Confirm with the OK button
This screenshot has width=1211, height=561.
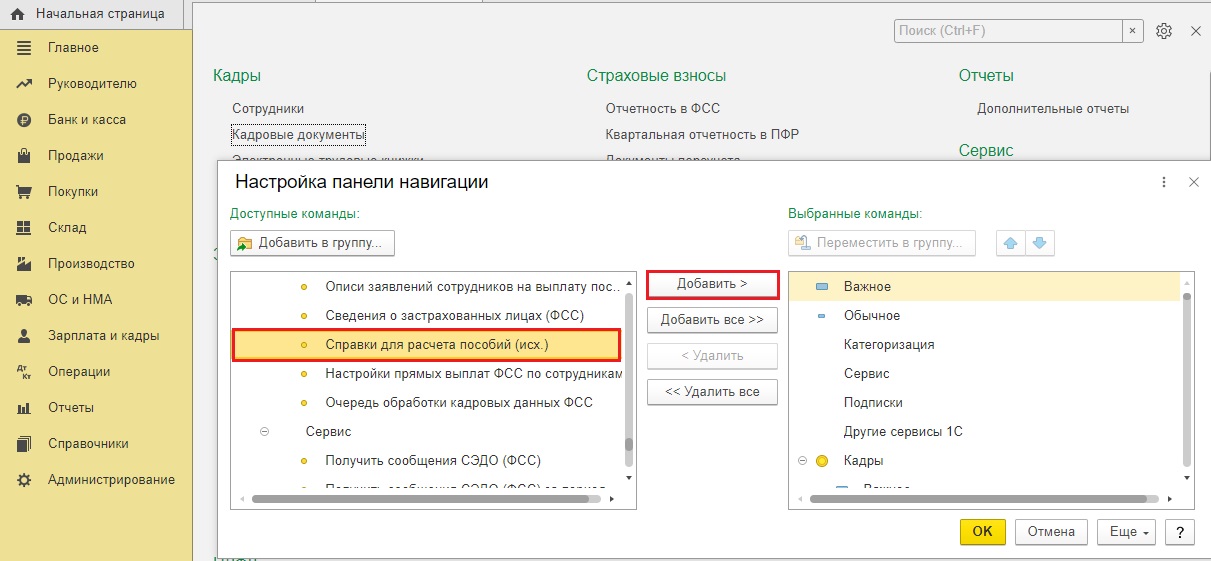click(x=982, y=532)
